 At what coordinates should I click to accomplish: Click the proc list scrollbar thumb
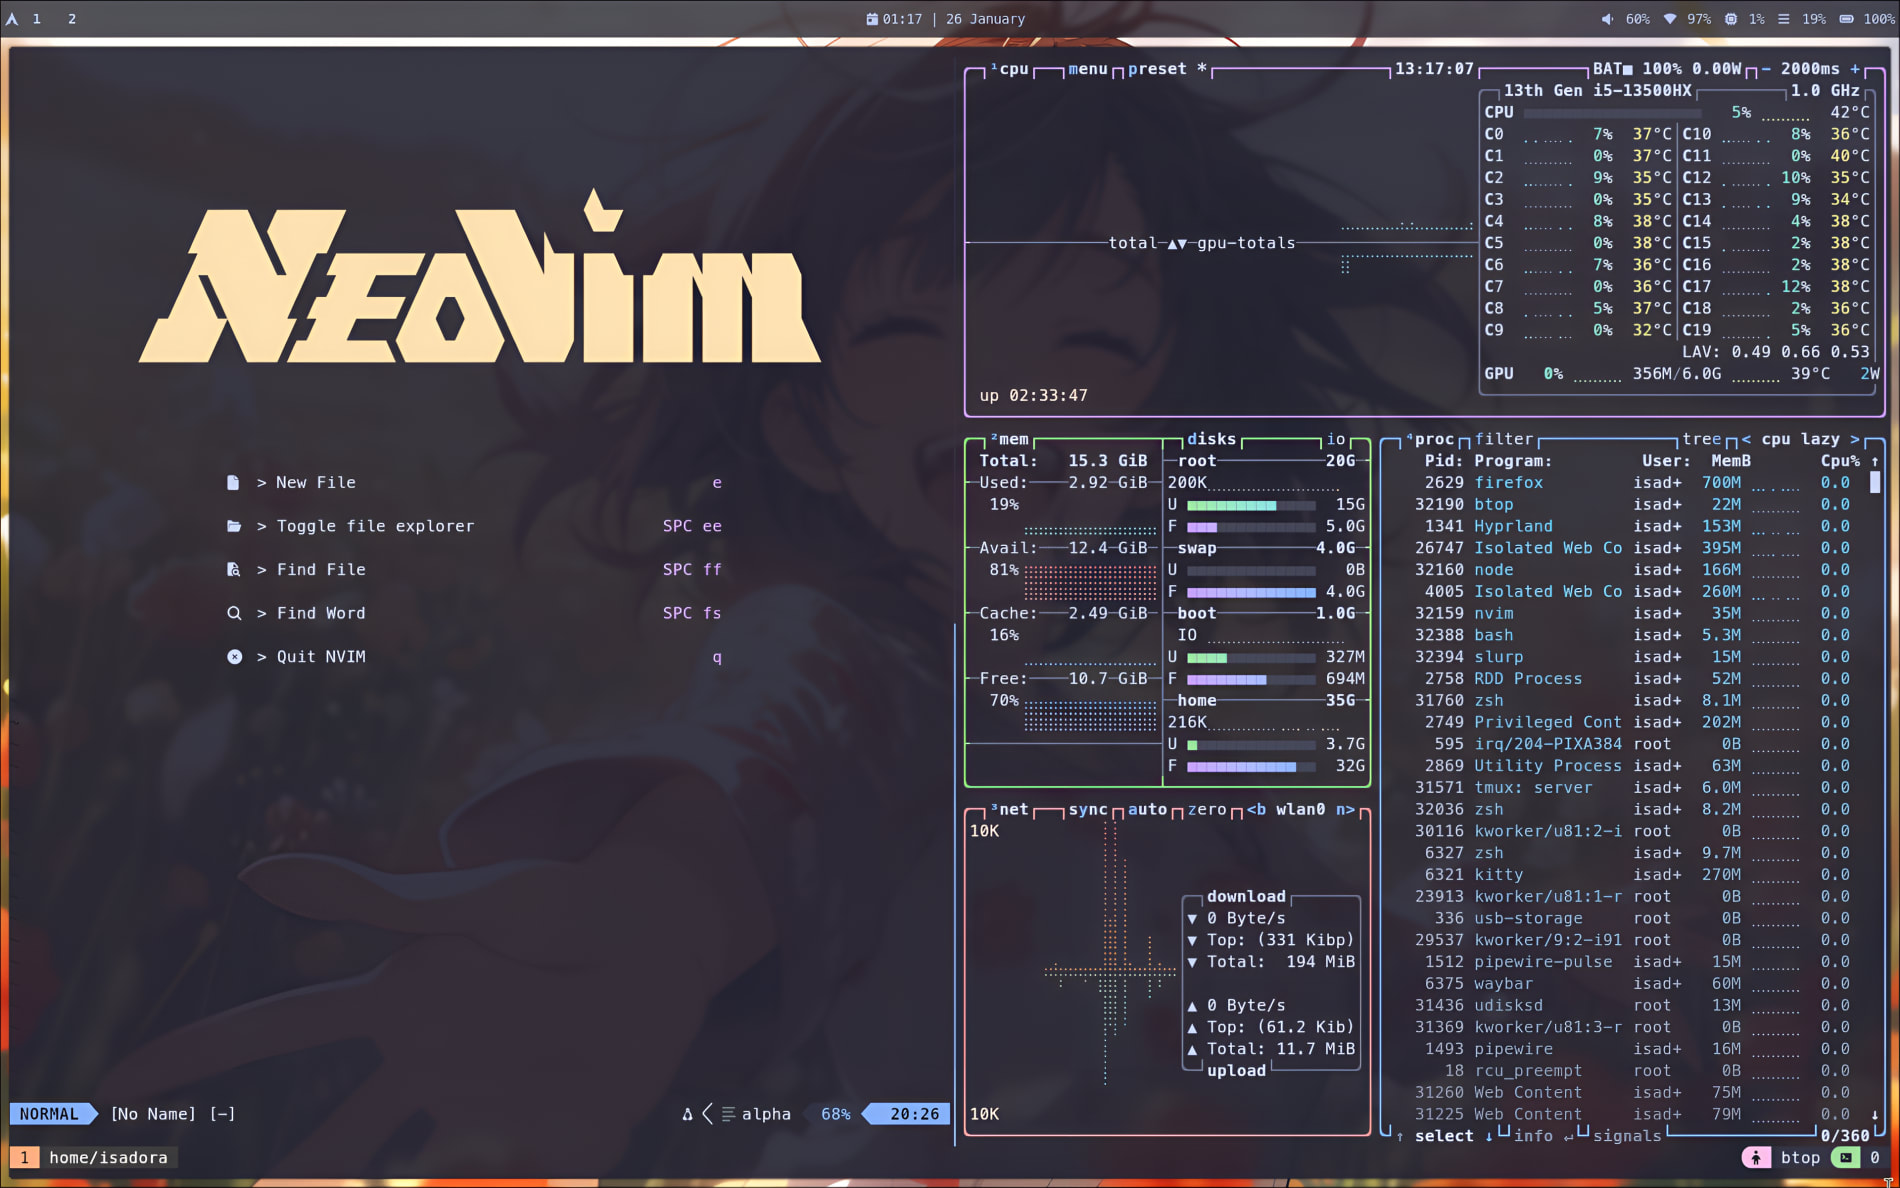coord(1875,482)
